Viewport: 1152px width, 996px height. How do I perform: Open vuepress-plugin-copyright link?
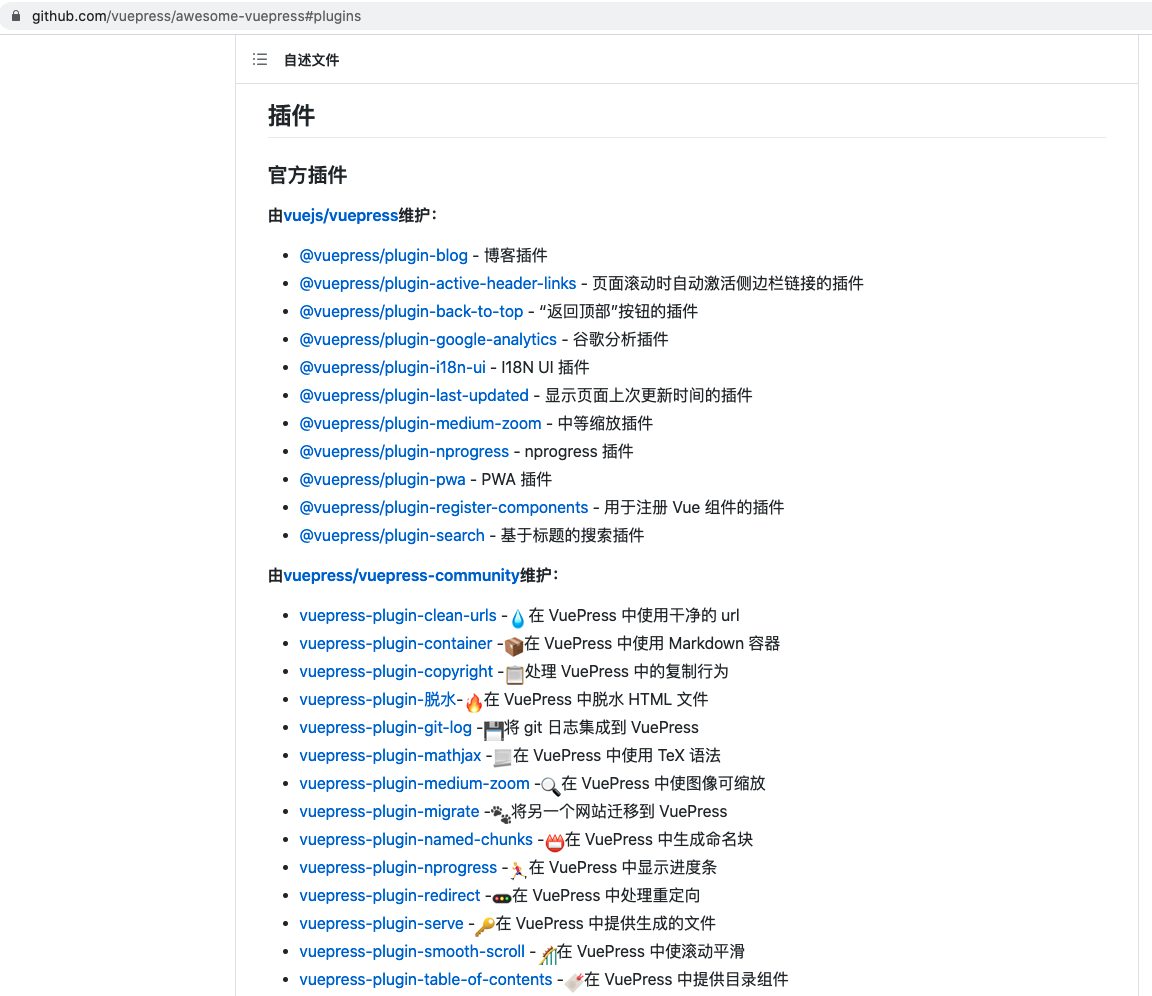point(396,671)
